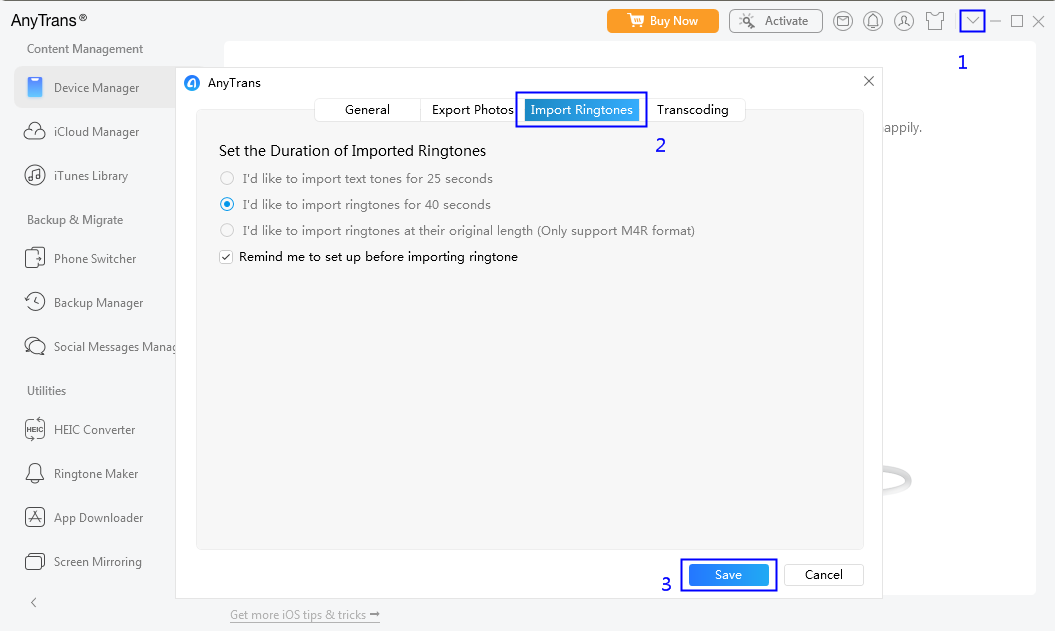Viewport: 1055px width, 631px height.
Task: Click the AnyTrans app title text
Action: point(48,20)
